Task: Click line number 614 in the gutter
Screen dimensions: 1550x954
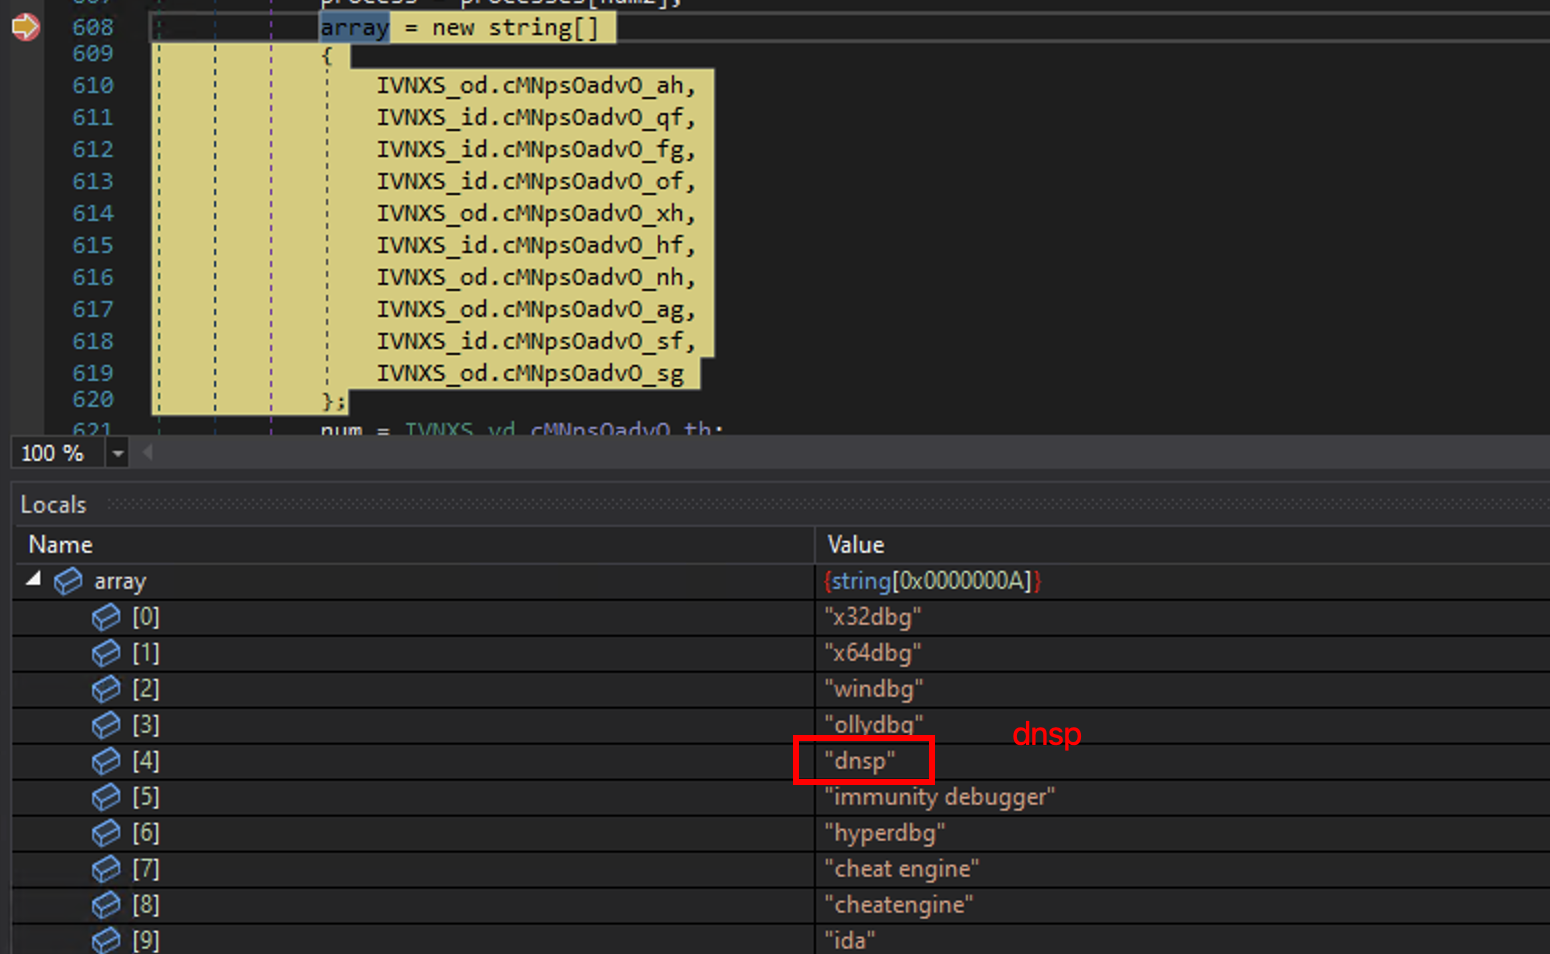Action: tap(93, 213)
